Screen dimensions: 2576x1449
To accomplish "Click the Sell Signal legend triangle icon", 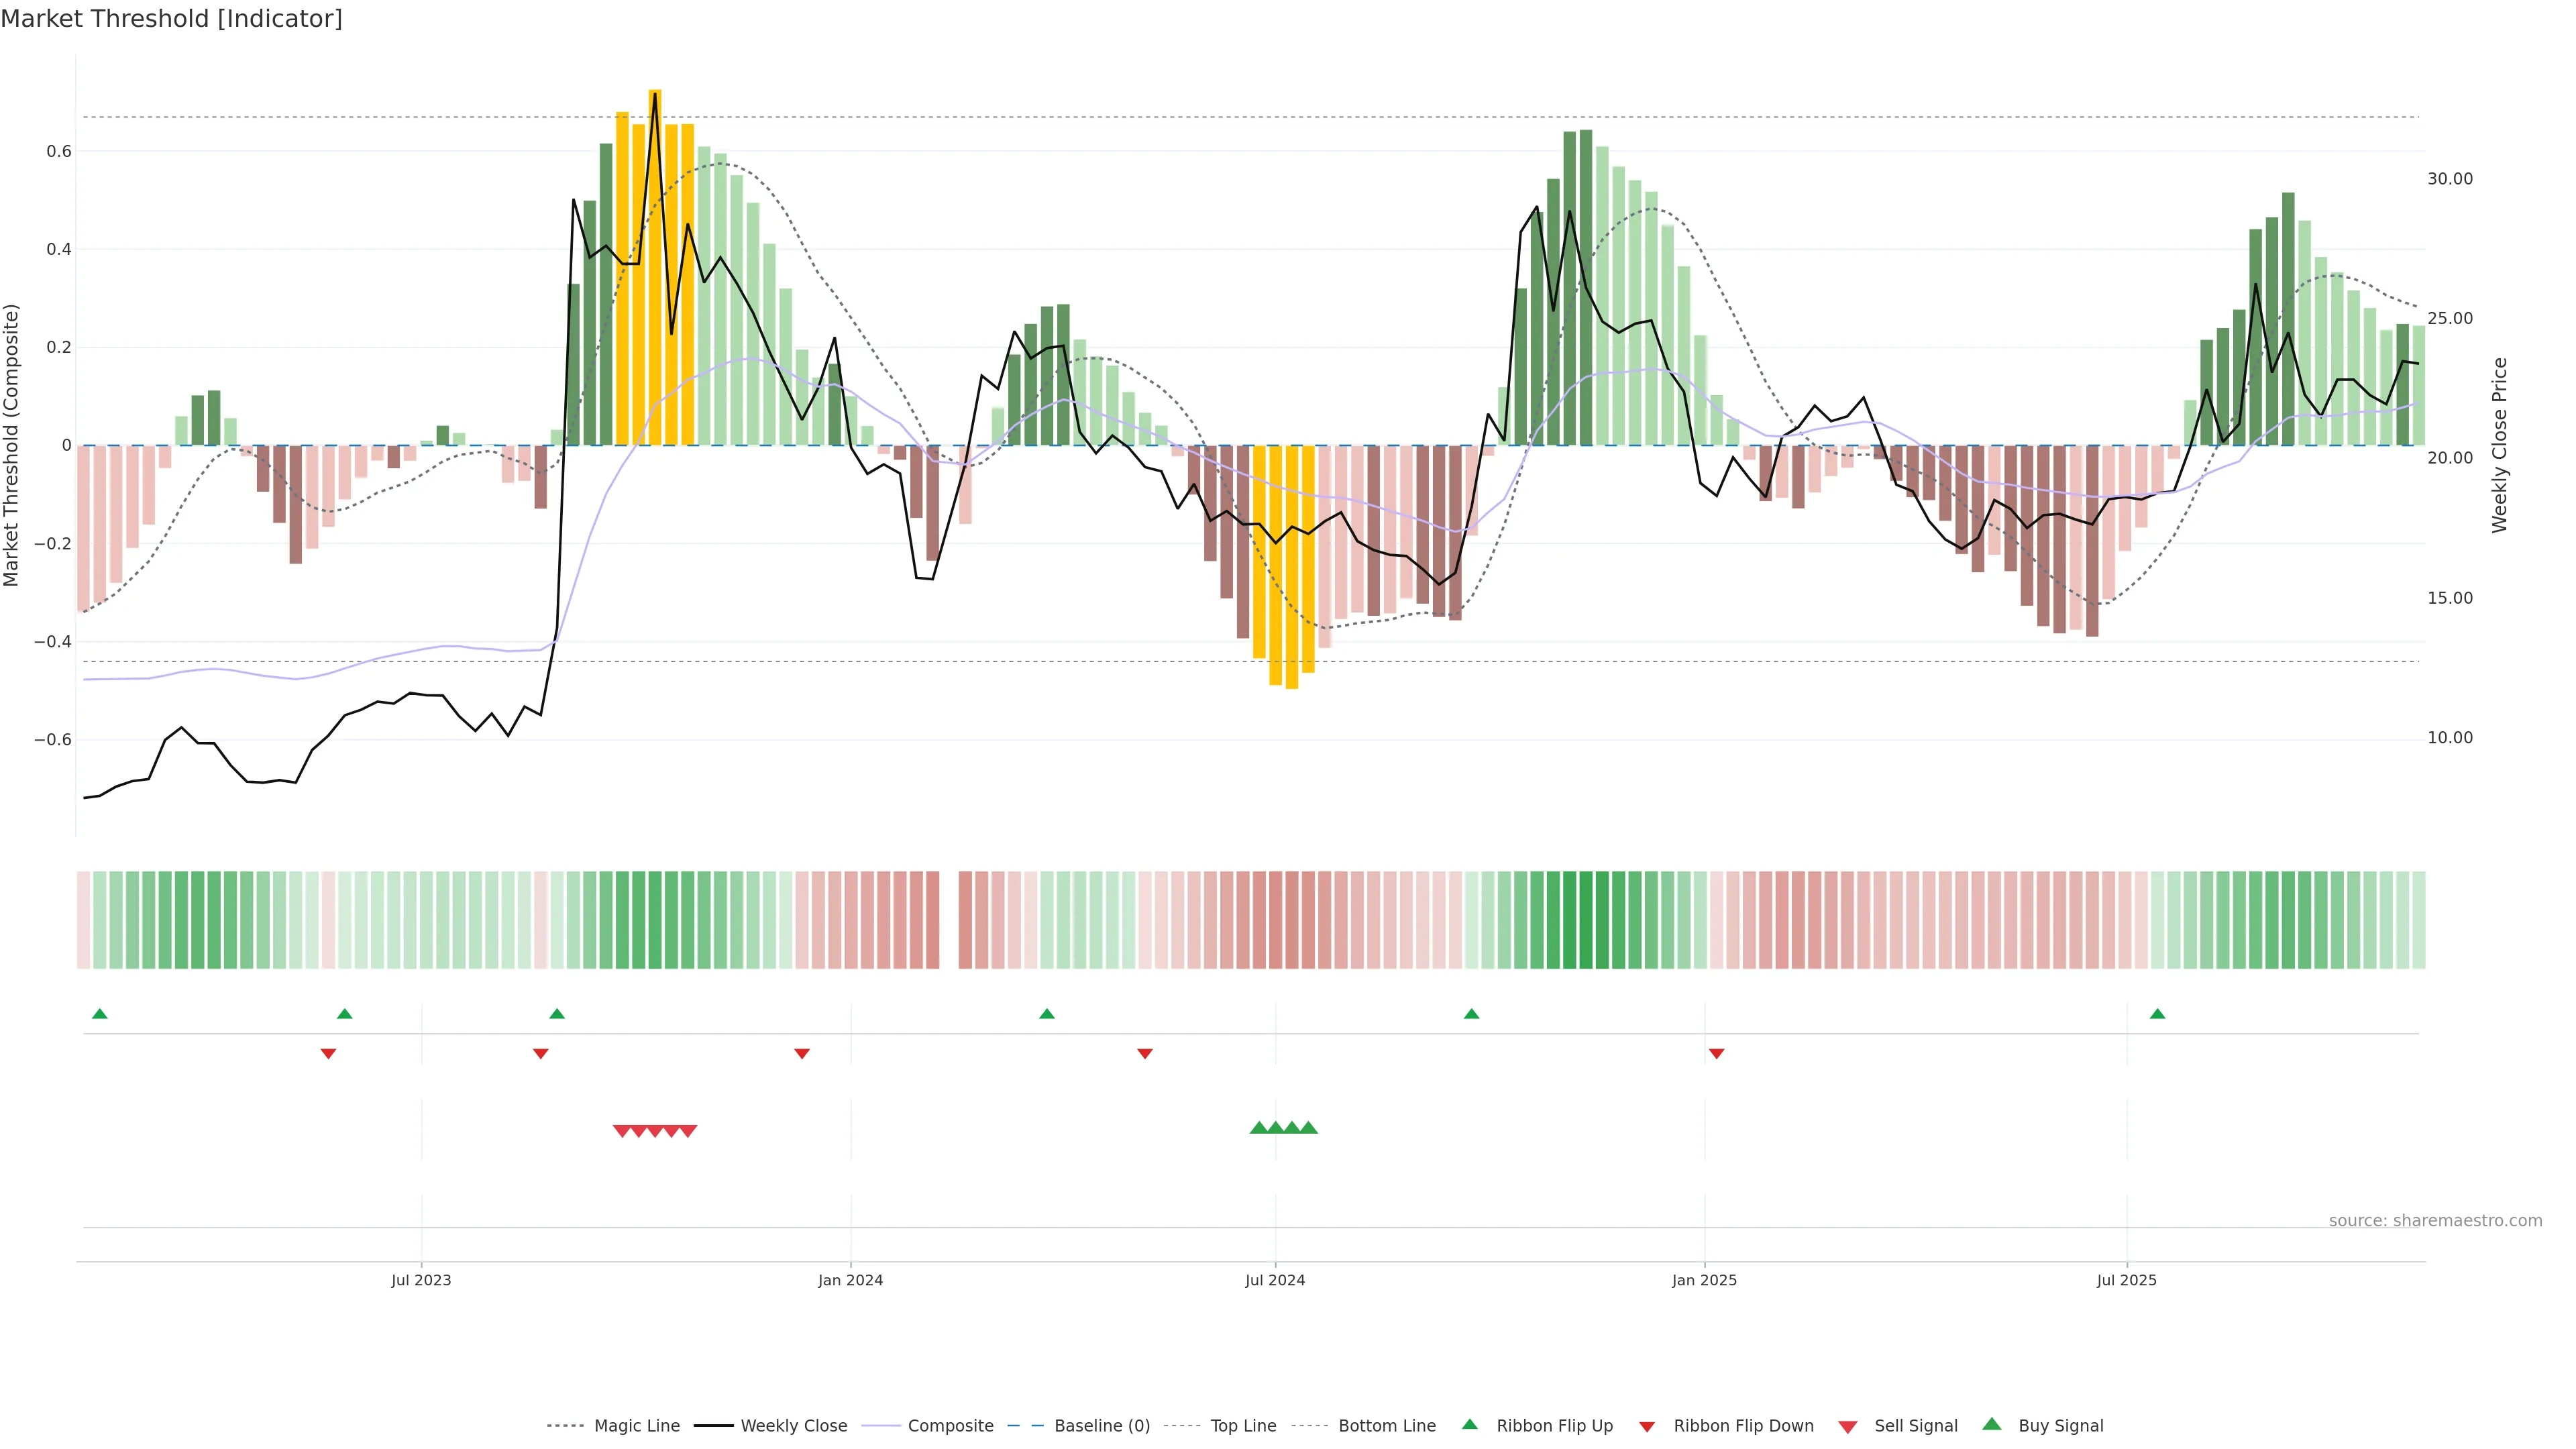I will point(1847,1427).
